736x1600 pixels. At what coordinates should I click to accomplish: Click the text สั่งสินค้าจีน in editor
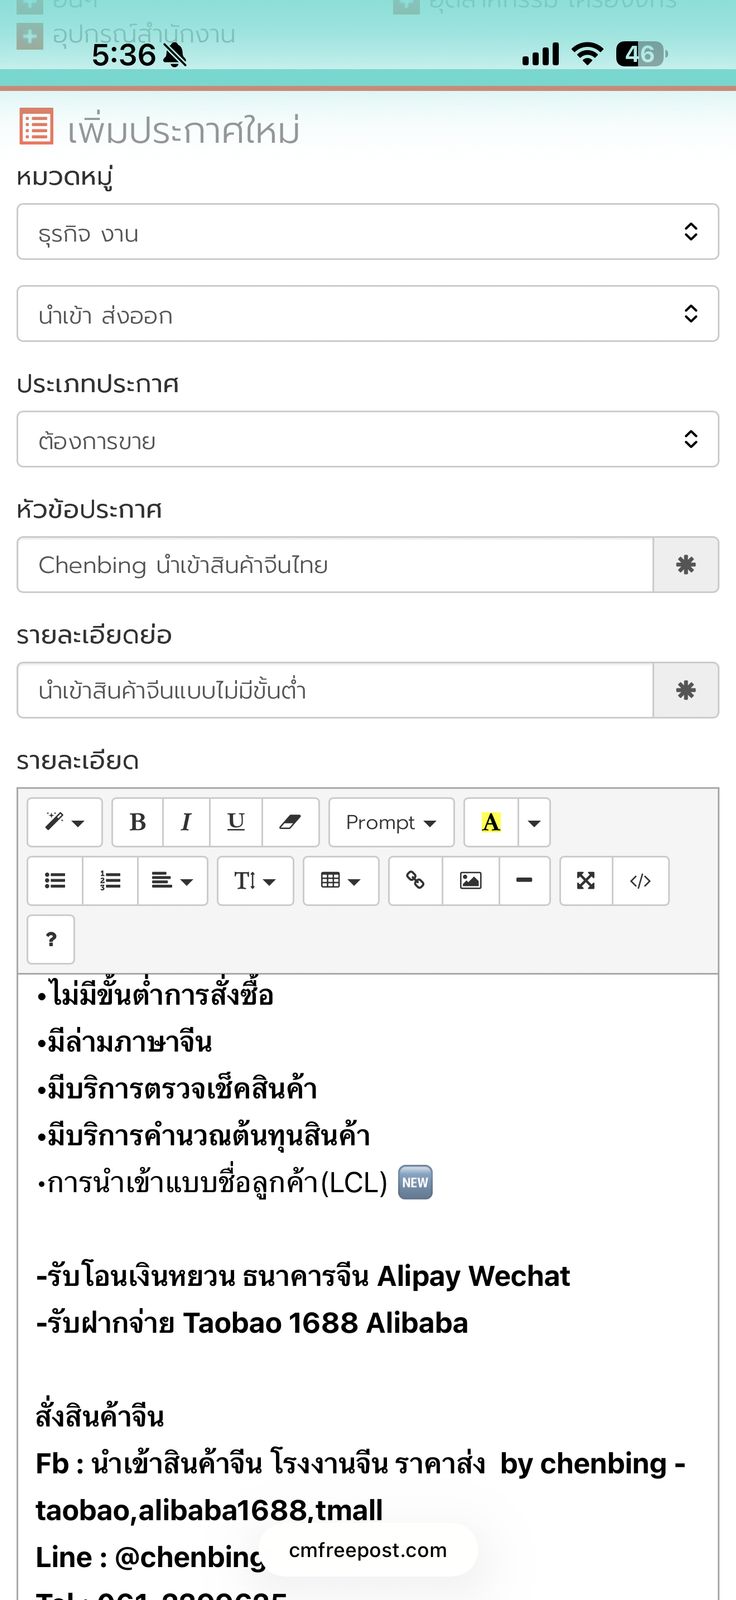(x=100, y=1417)
